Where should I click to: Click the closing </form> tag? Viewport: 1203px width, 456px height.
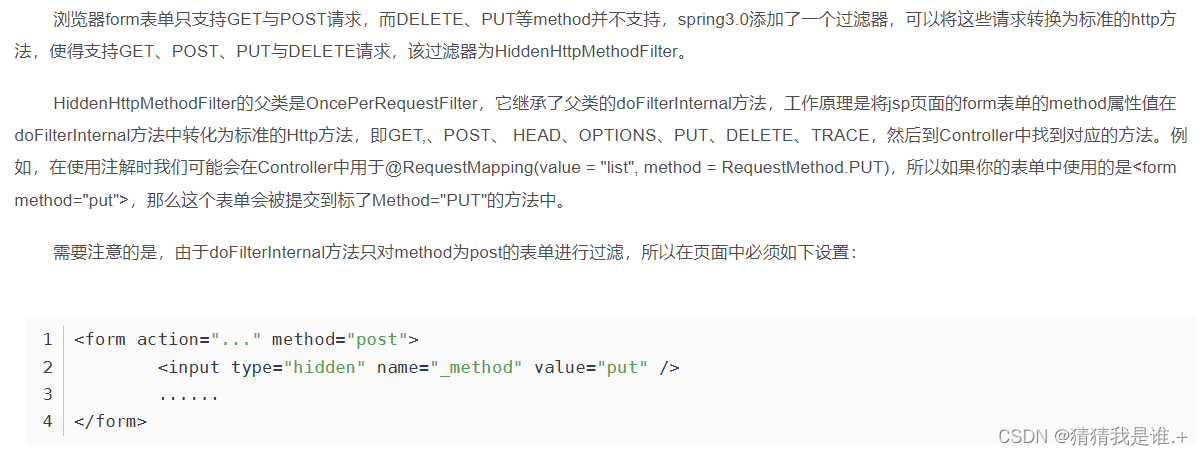110,421
